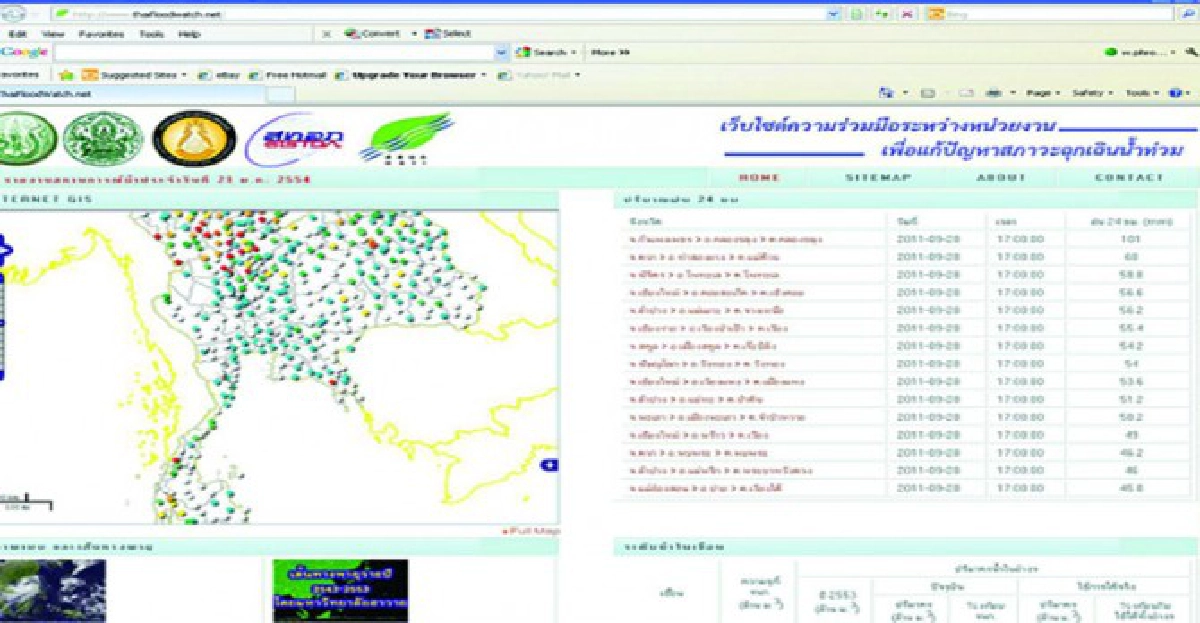Click the red stop loading icon

(906, 14)
